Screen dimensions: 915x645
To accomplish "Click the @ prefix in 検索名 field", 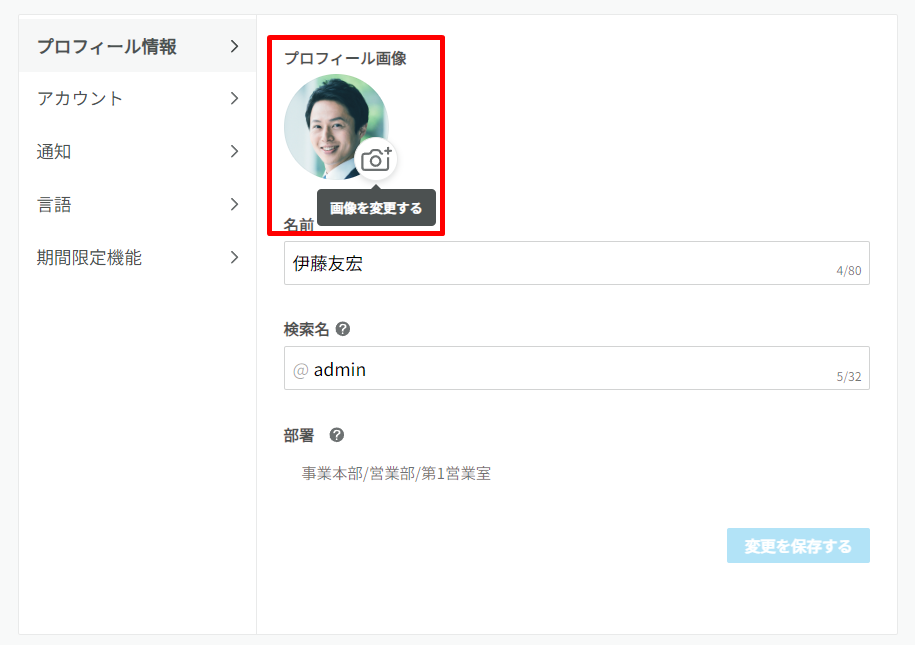I will click(300, 370).
